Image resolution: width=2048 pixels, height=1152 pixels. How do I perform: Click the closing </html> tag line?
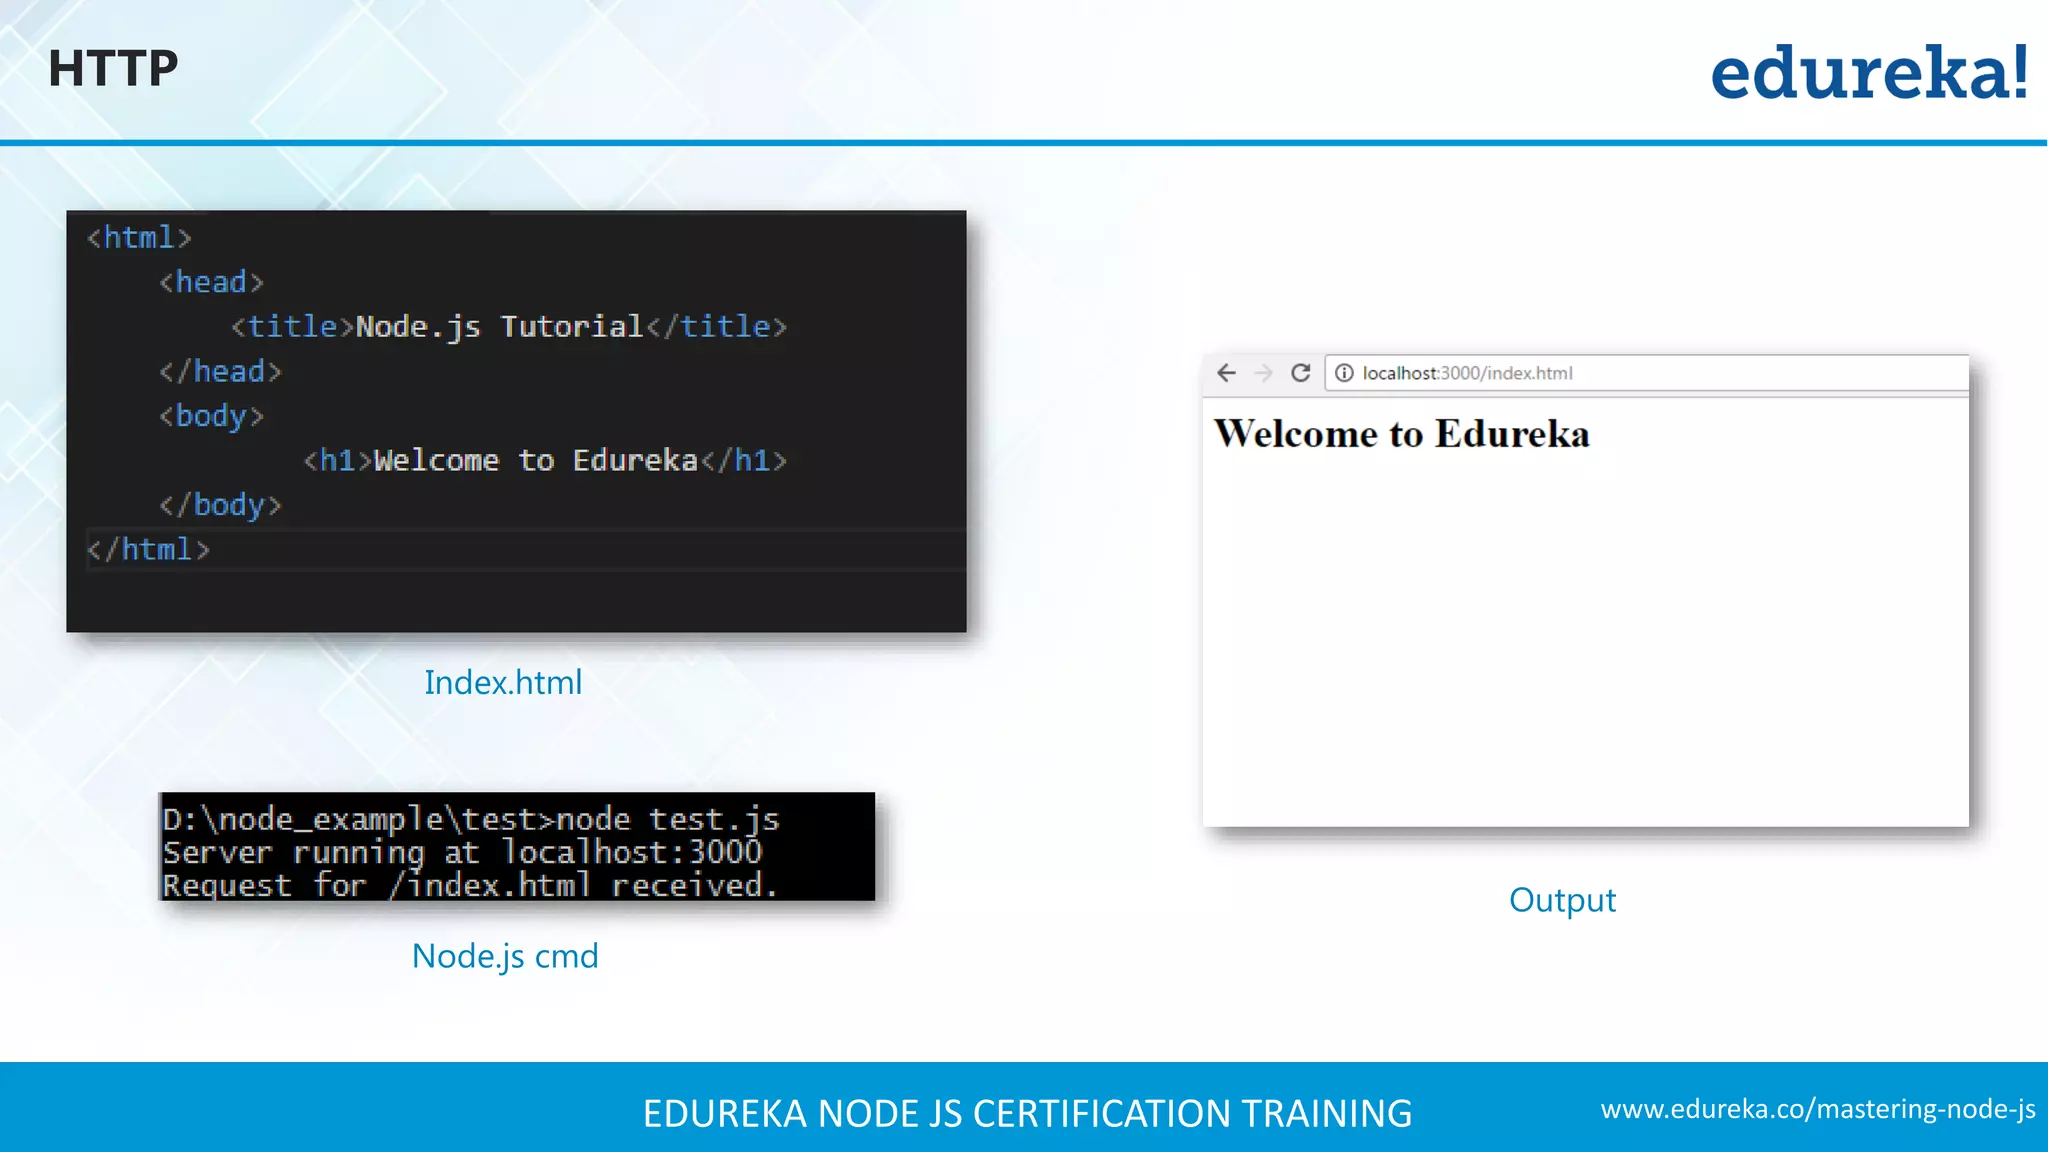click(148, 549)
